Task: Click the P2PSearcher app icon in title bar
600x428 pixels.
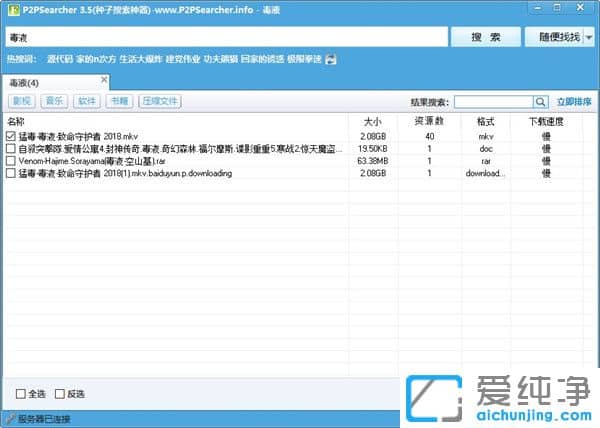Action: pos(13,10)
